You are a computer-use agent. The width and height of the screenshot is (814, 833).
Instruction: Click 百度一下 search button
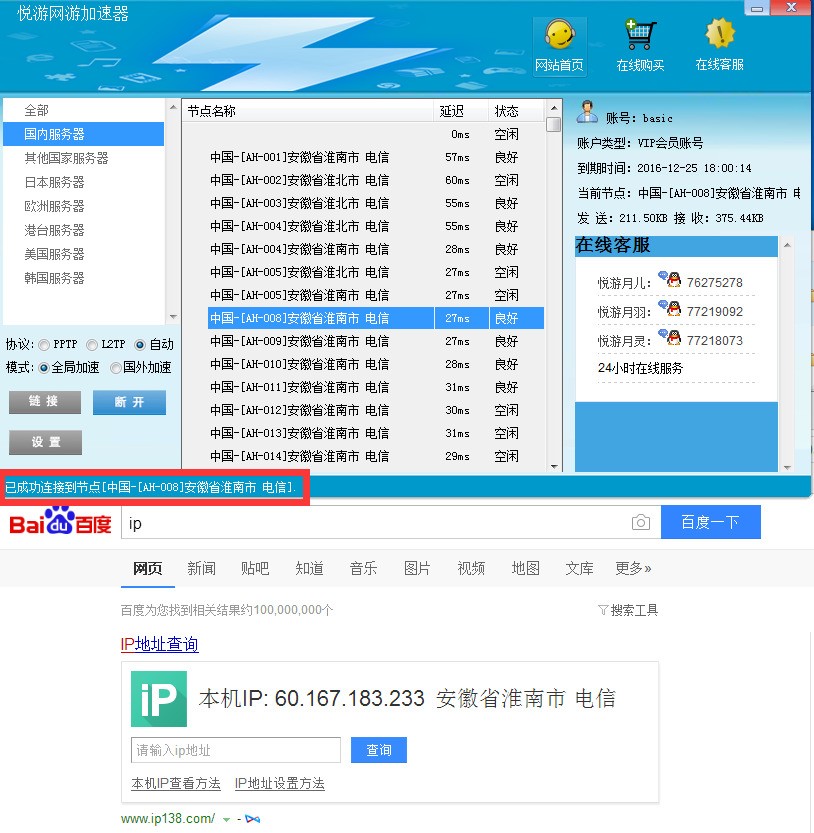[x=710, y=522]
